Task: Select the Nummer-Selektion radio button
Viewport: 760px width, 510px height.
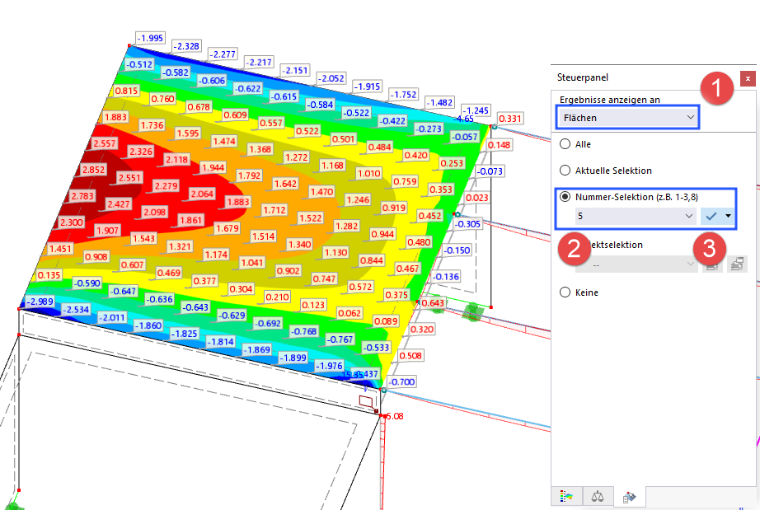Action: [565, 196]
